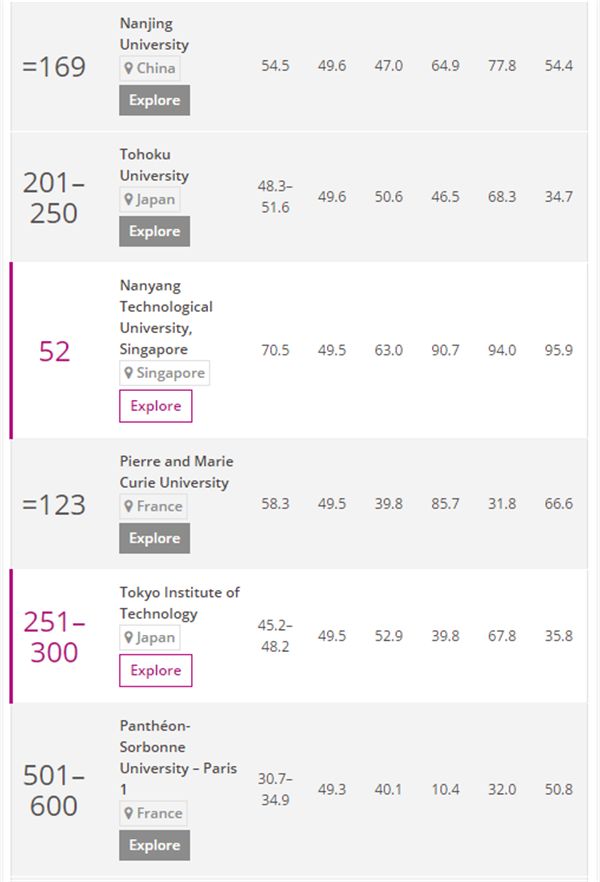Open the Nanjing University link
600x882 pixels.
(x=154, y=33)
